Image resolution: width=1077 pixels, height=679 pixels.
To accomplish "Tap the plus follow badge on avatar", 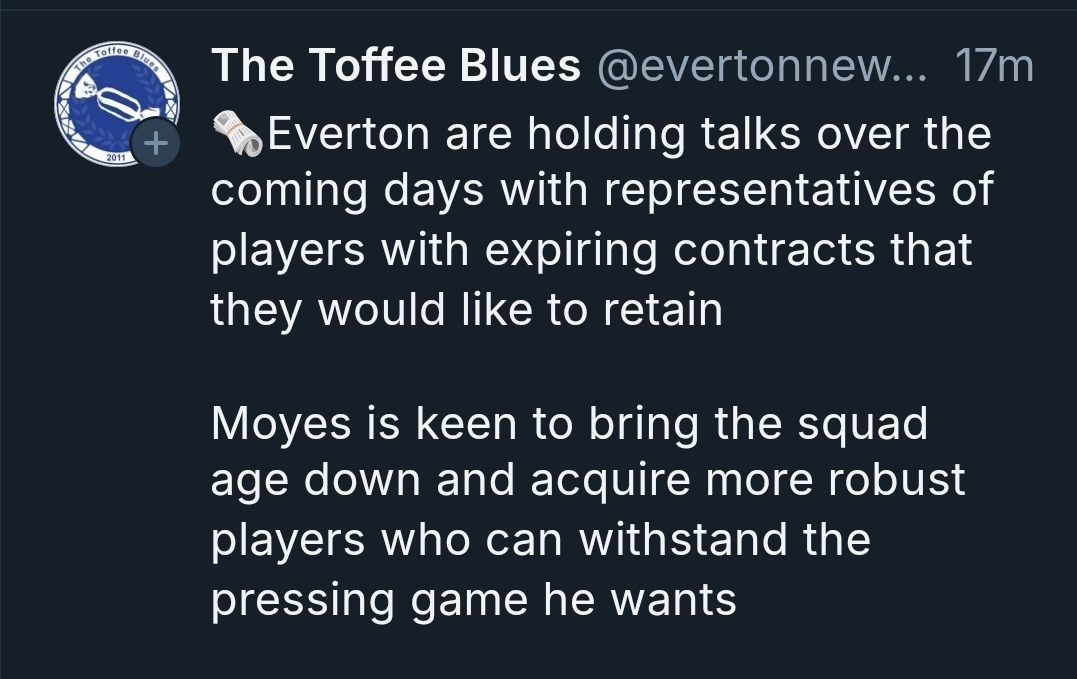I will (x=155, y=144).
